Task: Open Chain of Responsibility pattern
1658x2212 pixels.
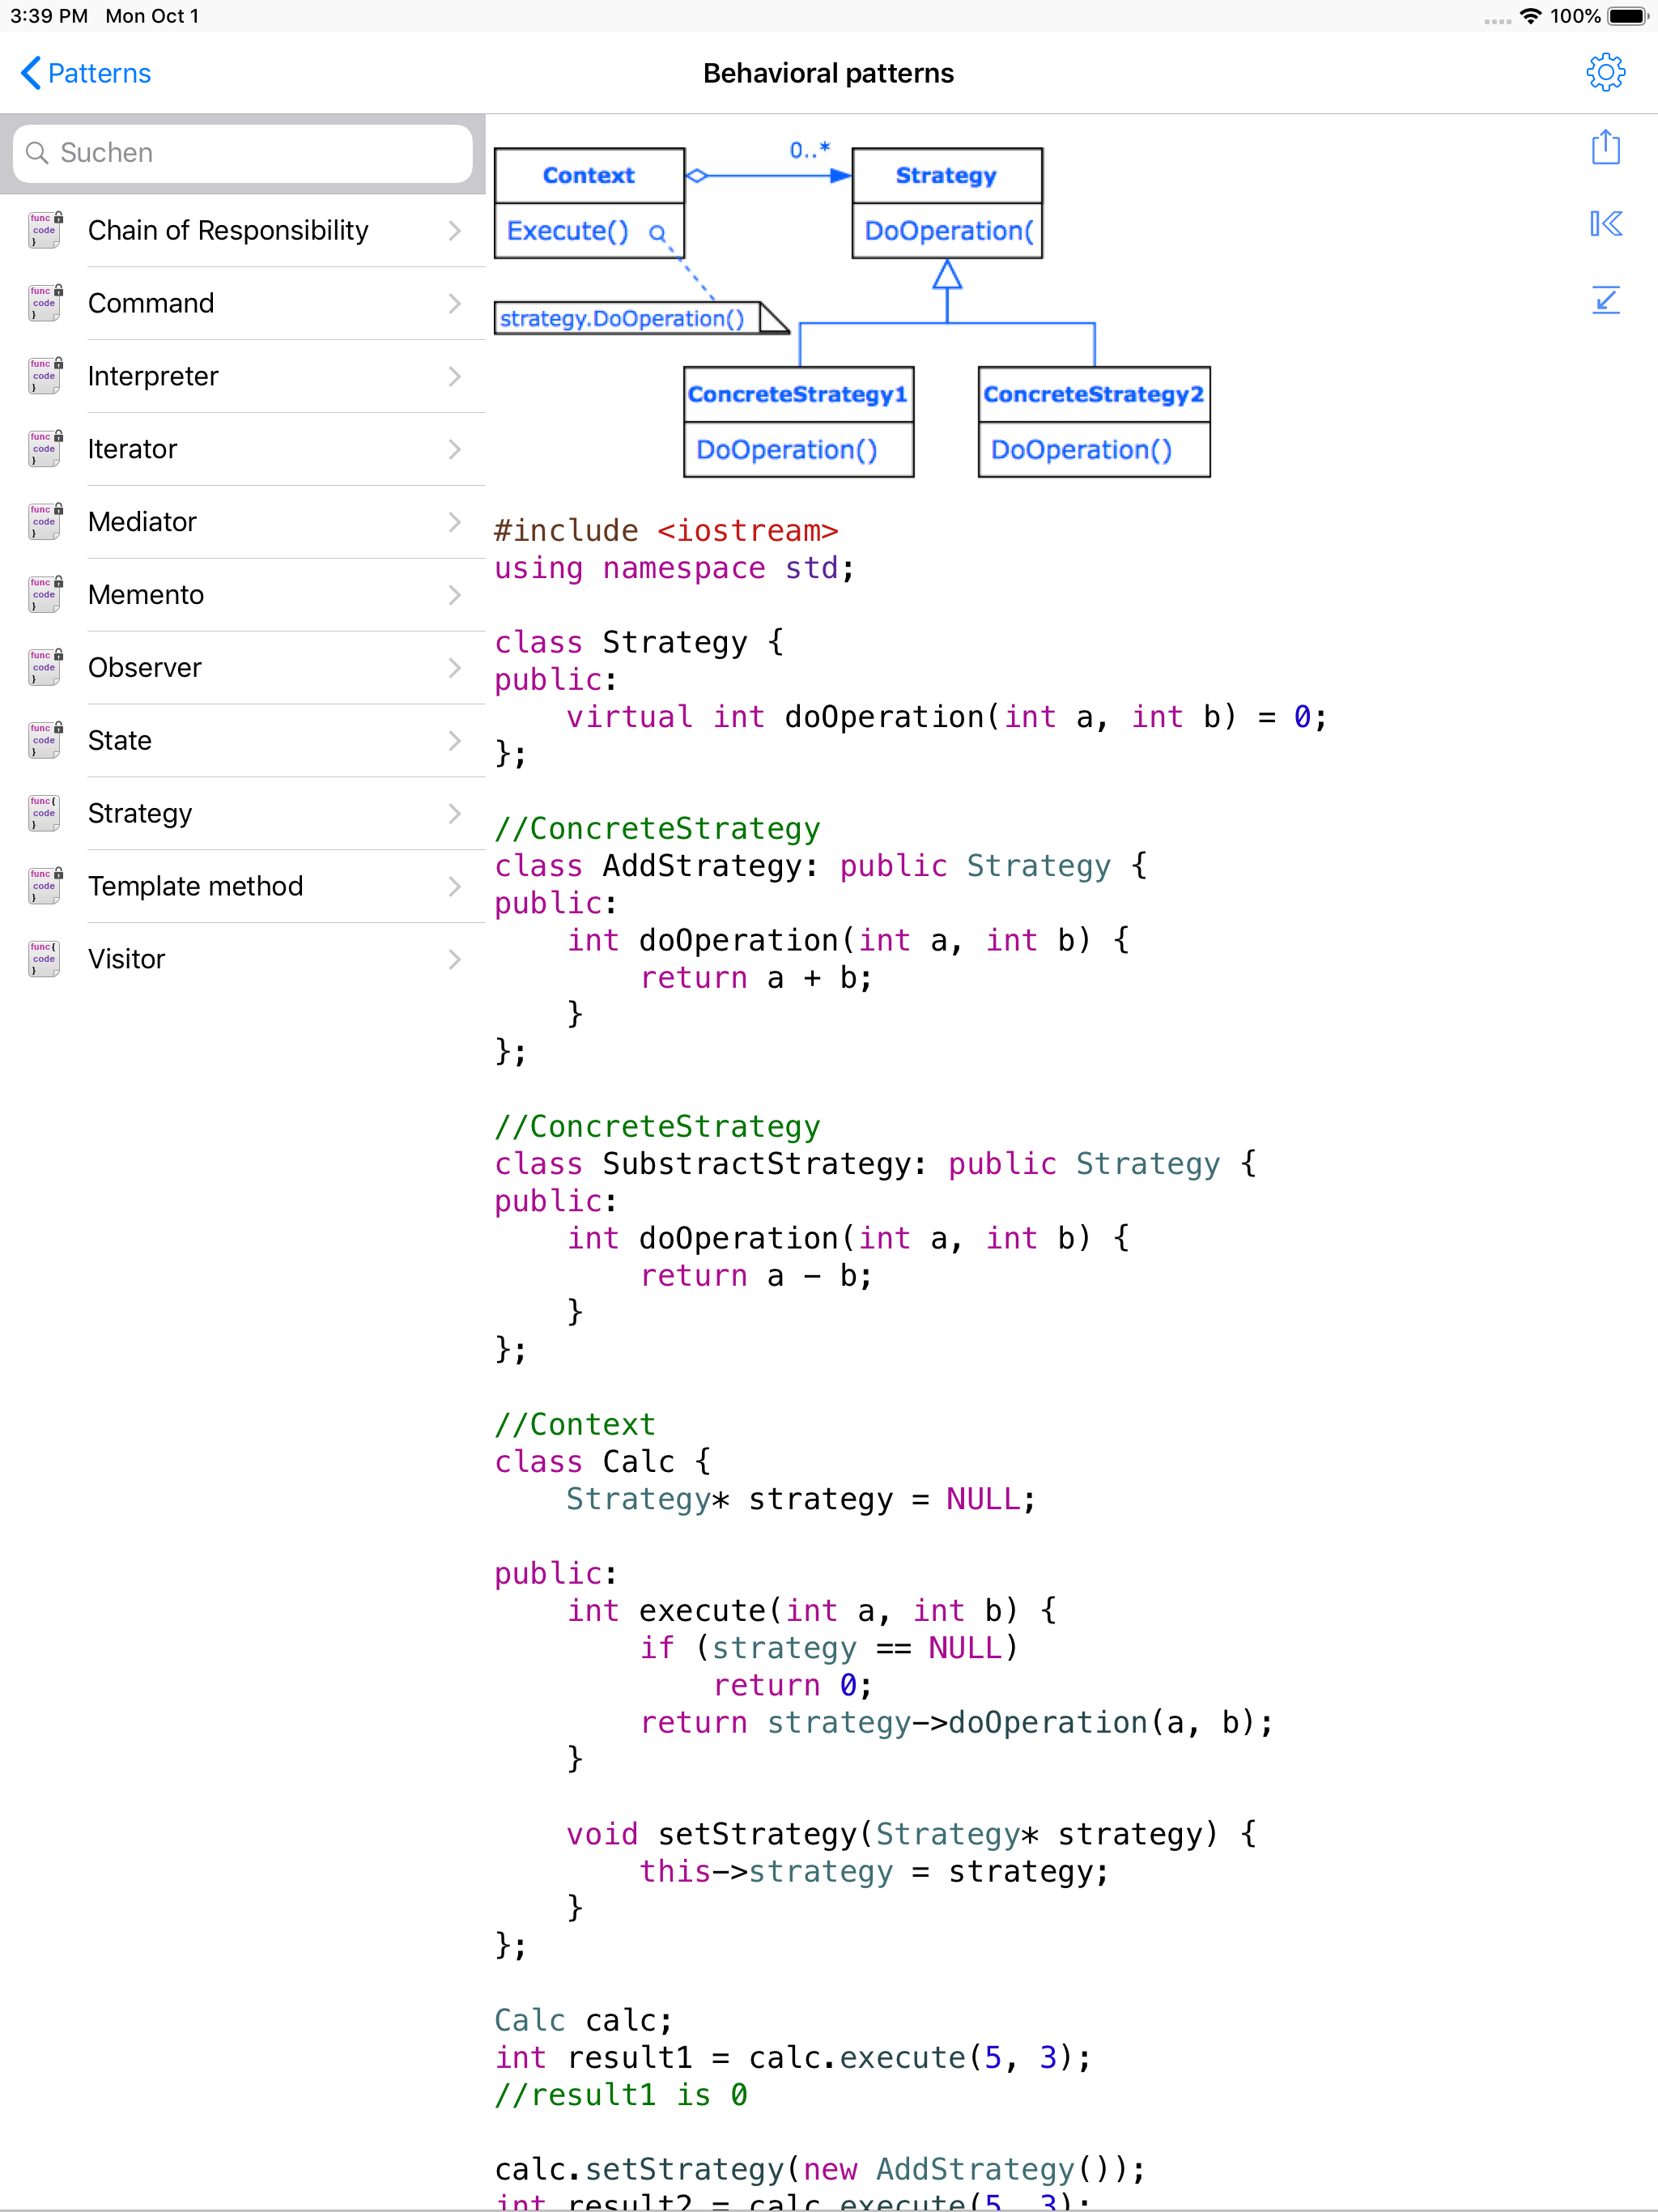Action: point(243,231)
